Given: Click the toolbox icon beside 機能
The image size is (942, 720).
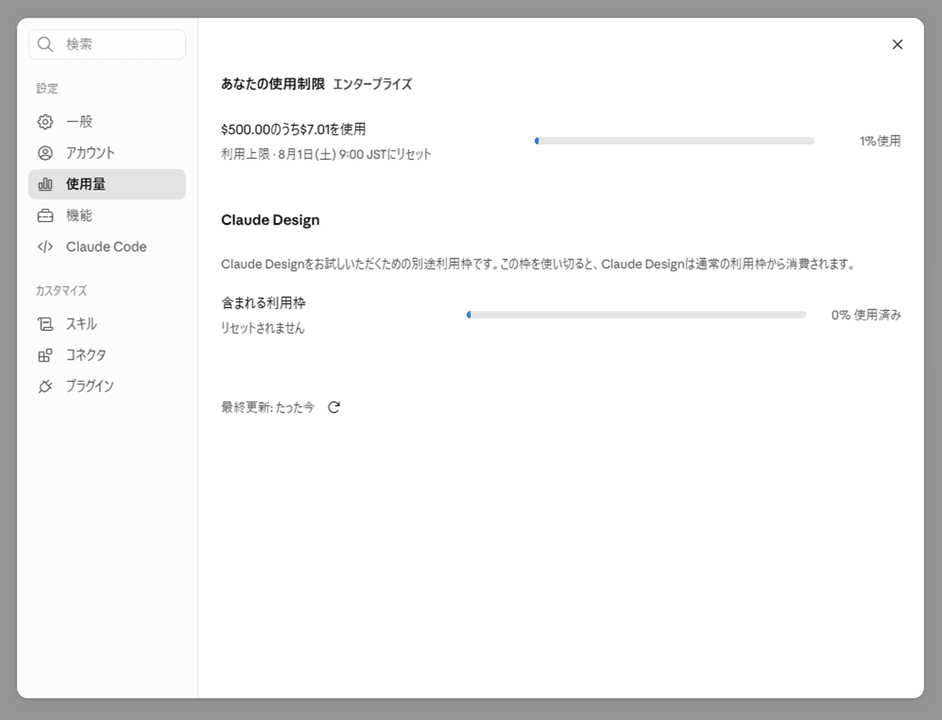Looking at the screenshot, I should [x=45, y=215].
